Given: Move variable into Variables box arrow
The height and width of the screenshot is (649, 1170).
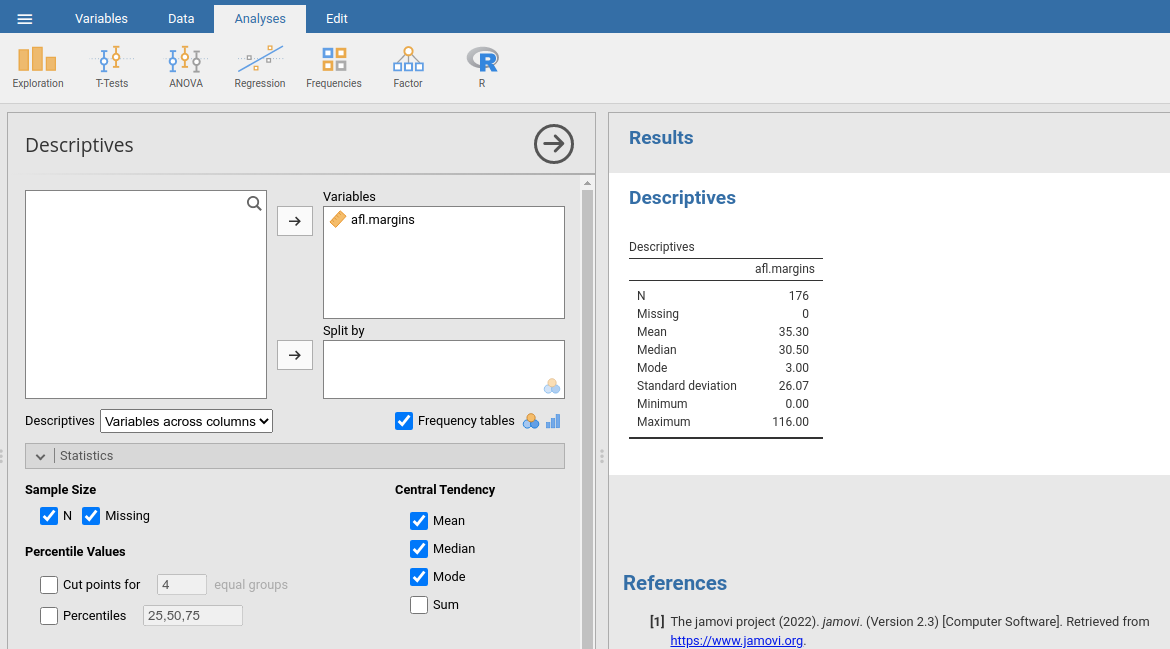Looking at the screenshot, I should pos(295,221).
